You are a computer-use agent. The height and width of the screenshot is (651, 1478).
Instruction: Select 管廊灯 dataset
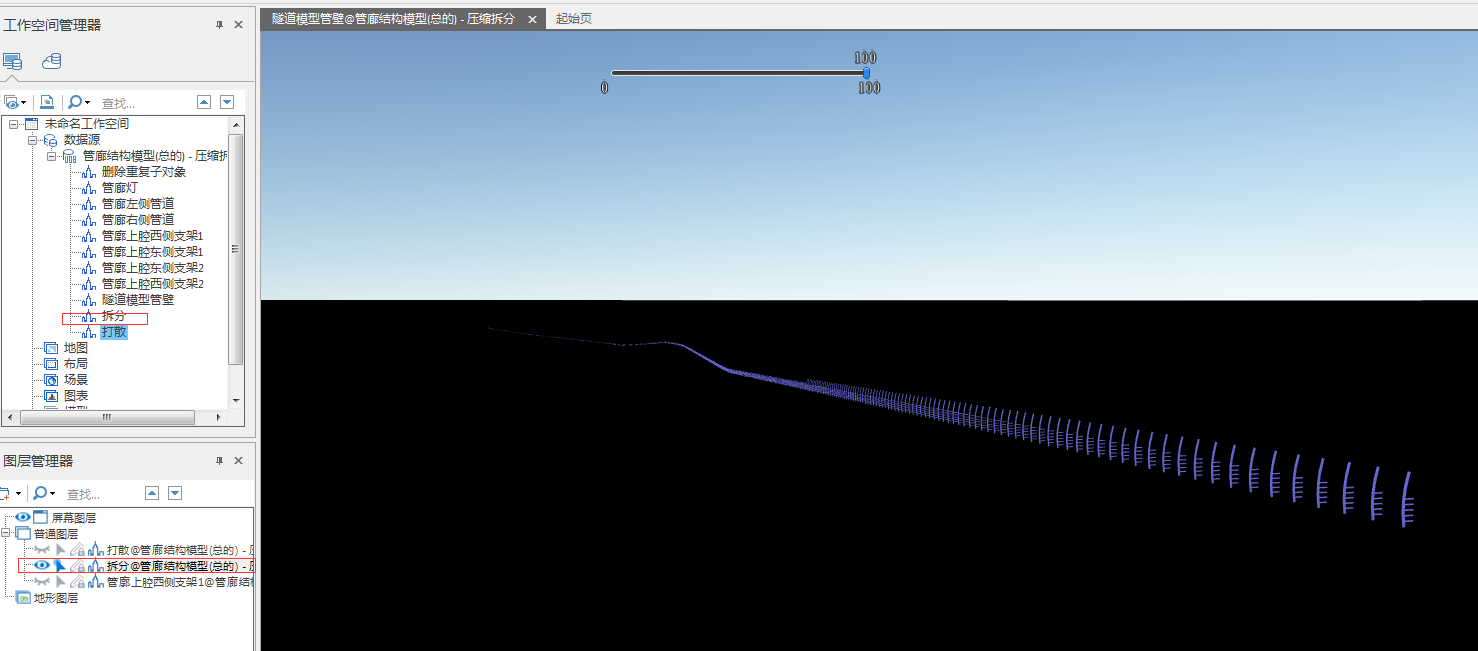click(x=119, y=188)
